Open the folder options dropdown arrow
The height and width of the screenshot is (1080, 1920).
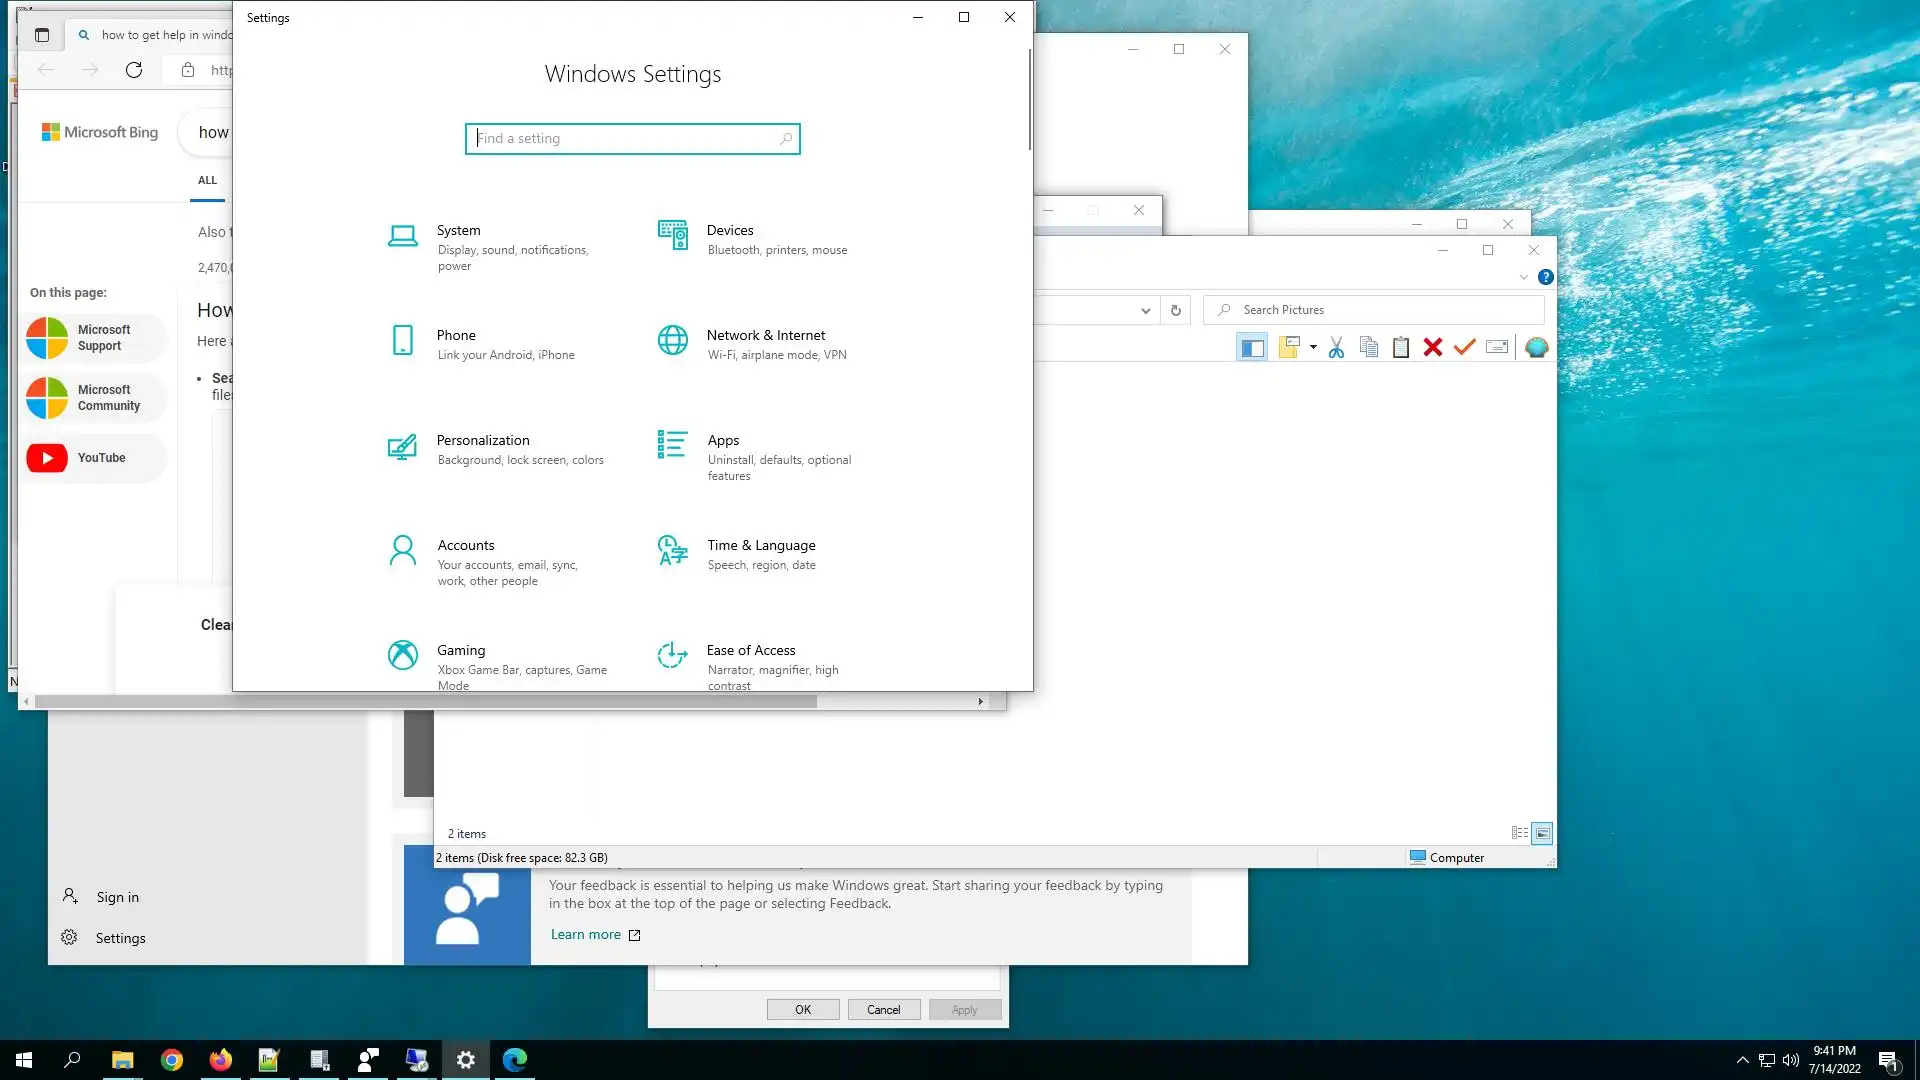point(1313,347)
